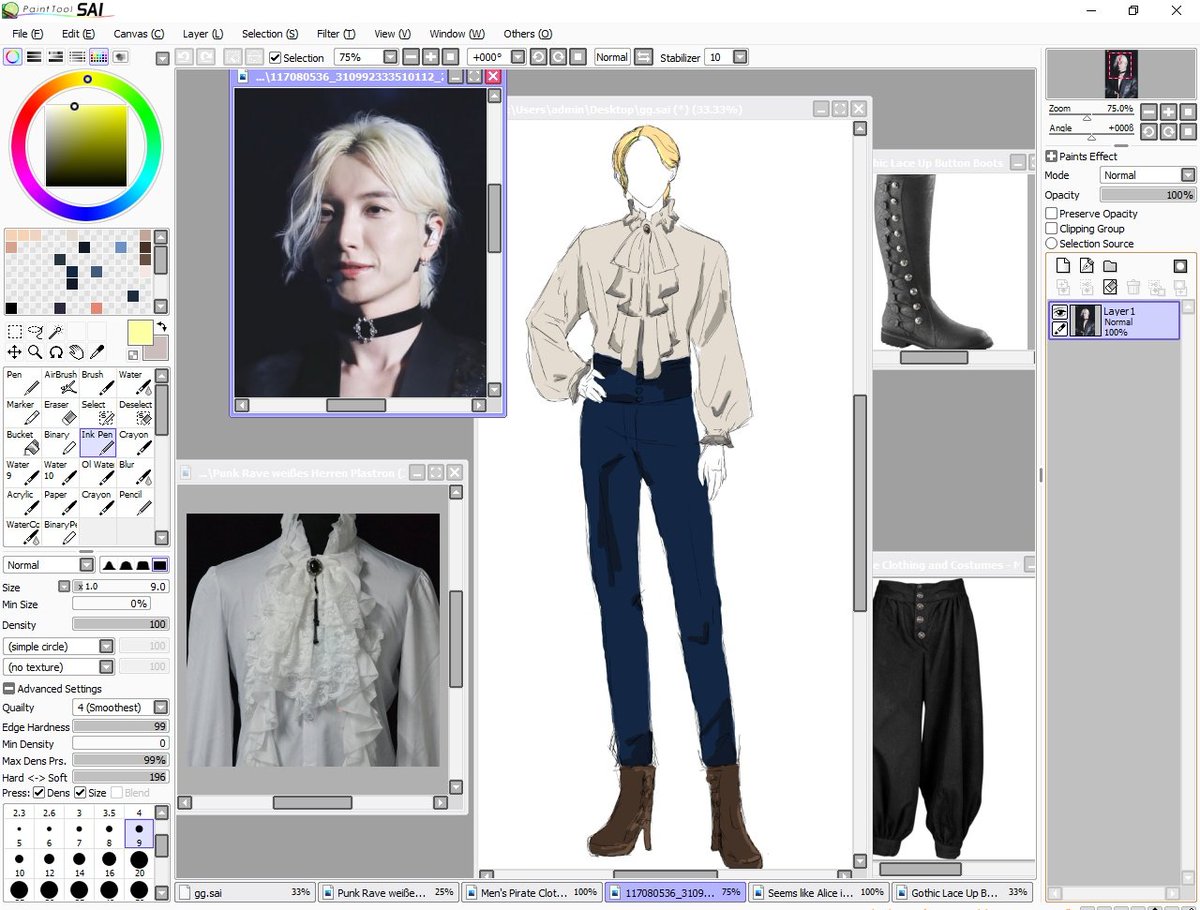Adjust the layer Opacity slider

(1147, 195)
